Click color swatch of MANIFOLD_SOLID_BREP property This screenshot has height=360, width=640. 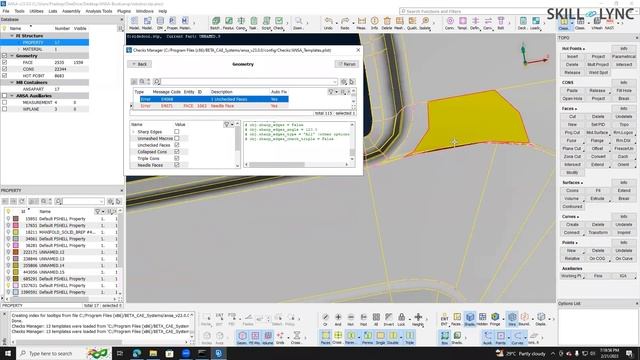[x=16, y=232]
